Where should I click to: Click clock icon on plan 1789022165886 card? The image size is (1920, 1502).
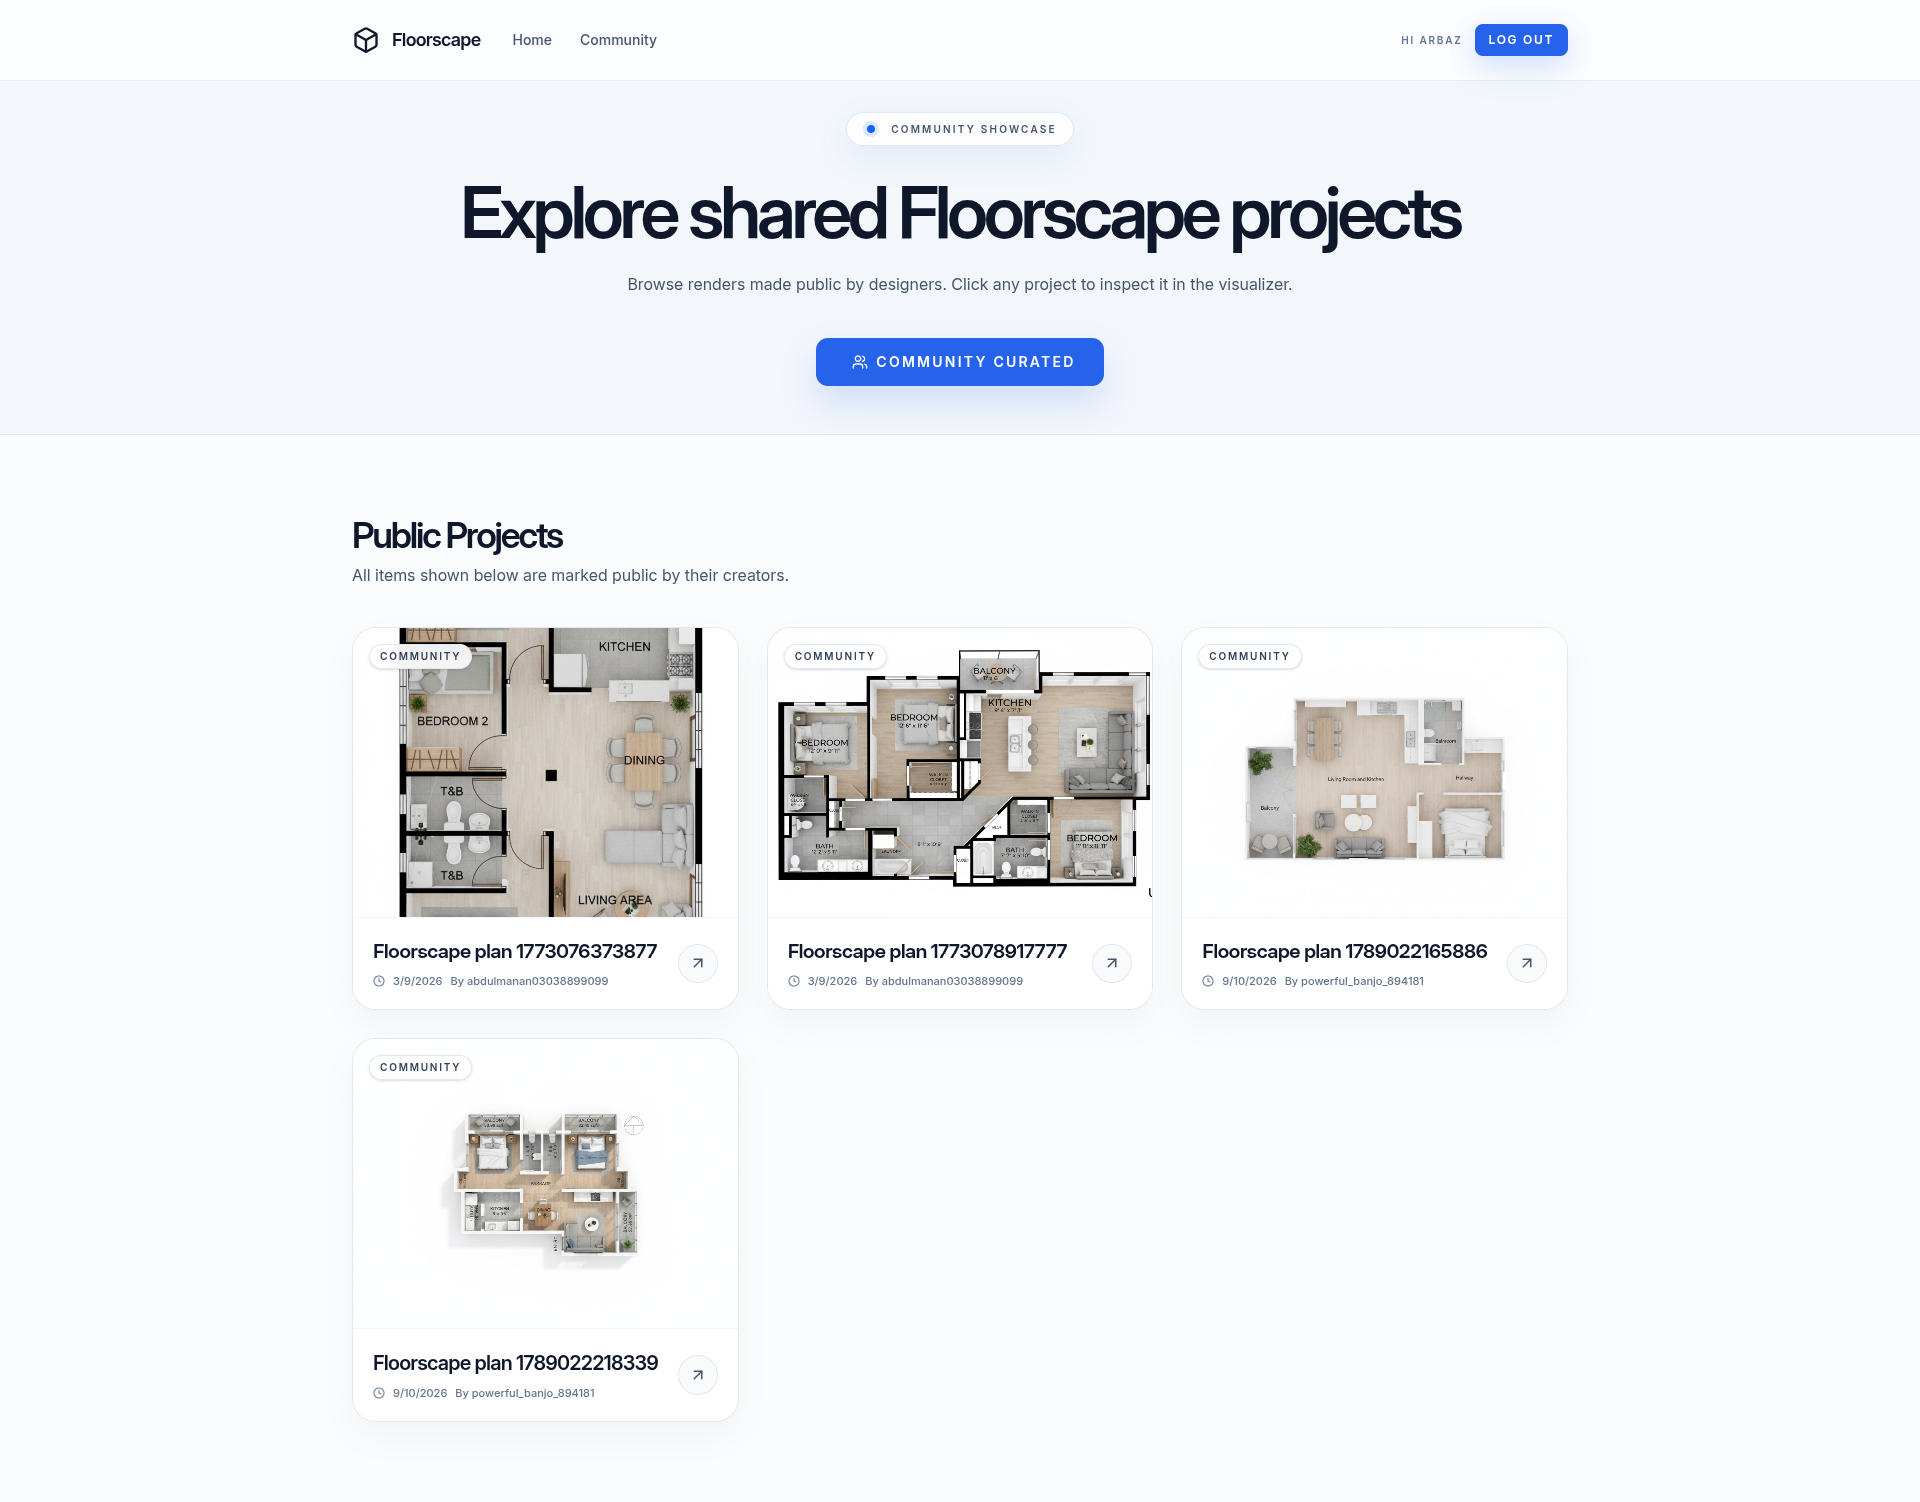pos(1208,981)
